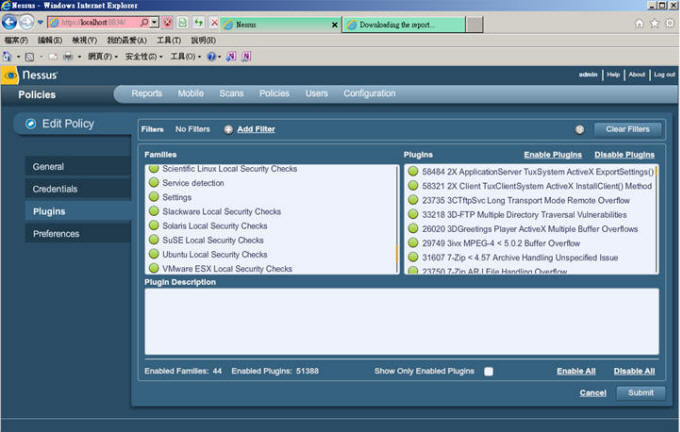The width and height of the screenshot is (680, 432).
Task: Open Favorites with the star icon
Action: tap(654, 23)
